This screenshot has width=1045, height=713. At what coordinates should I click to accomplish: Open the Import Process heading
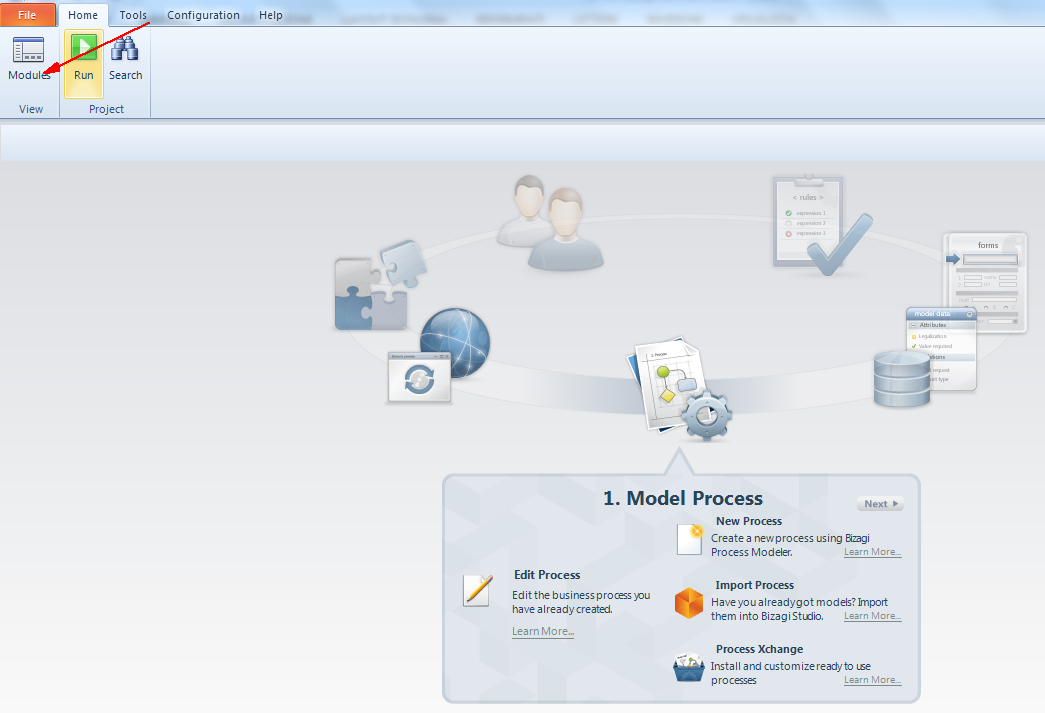[754, 585]
